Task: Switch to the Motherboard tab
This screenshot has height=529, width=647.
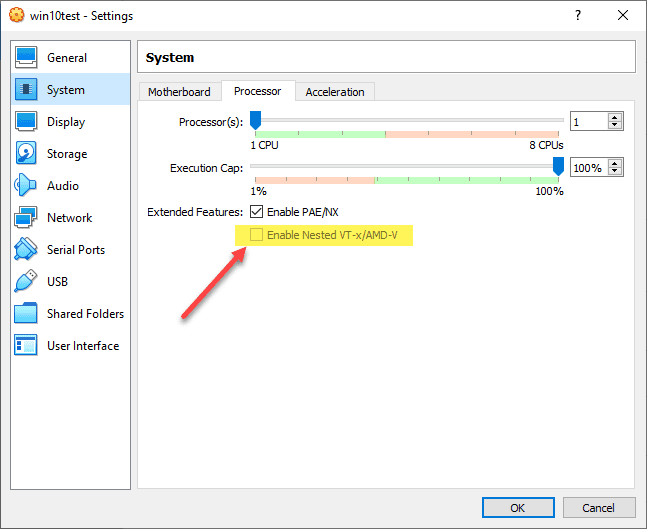Action: tap(179, 92)
